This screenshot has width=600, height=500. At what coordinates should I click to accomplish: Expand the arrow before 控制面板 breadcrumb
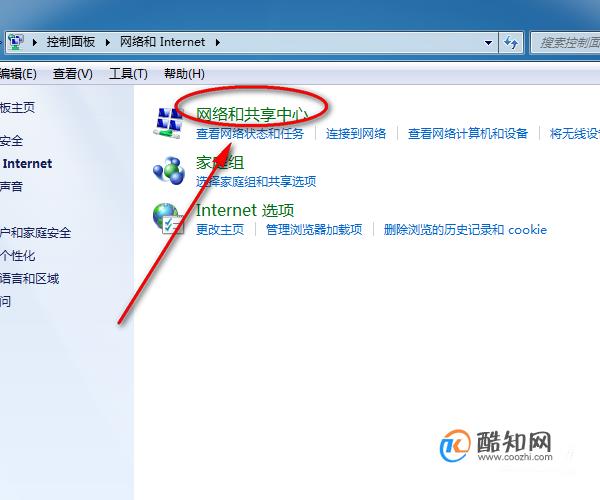[34, 42]
